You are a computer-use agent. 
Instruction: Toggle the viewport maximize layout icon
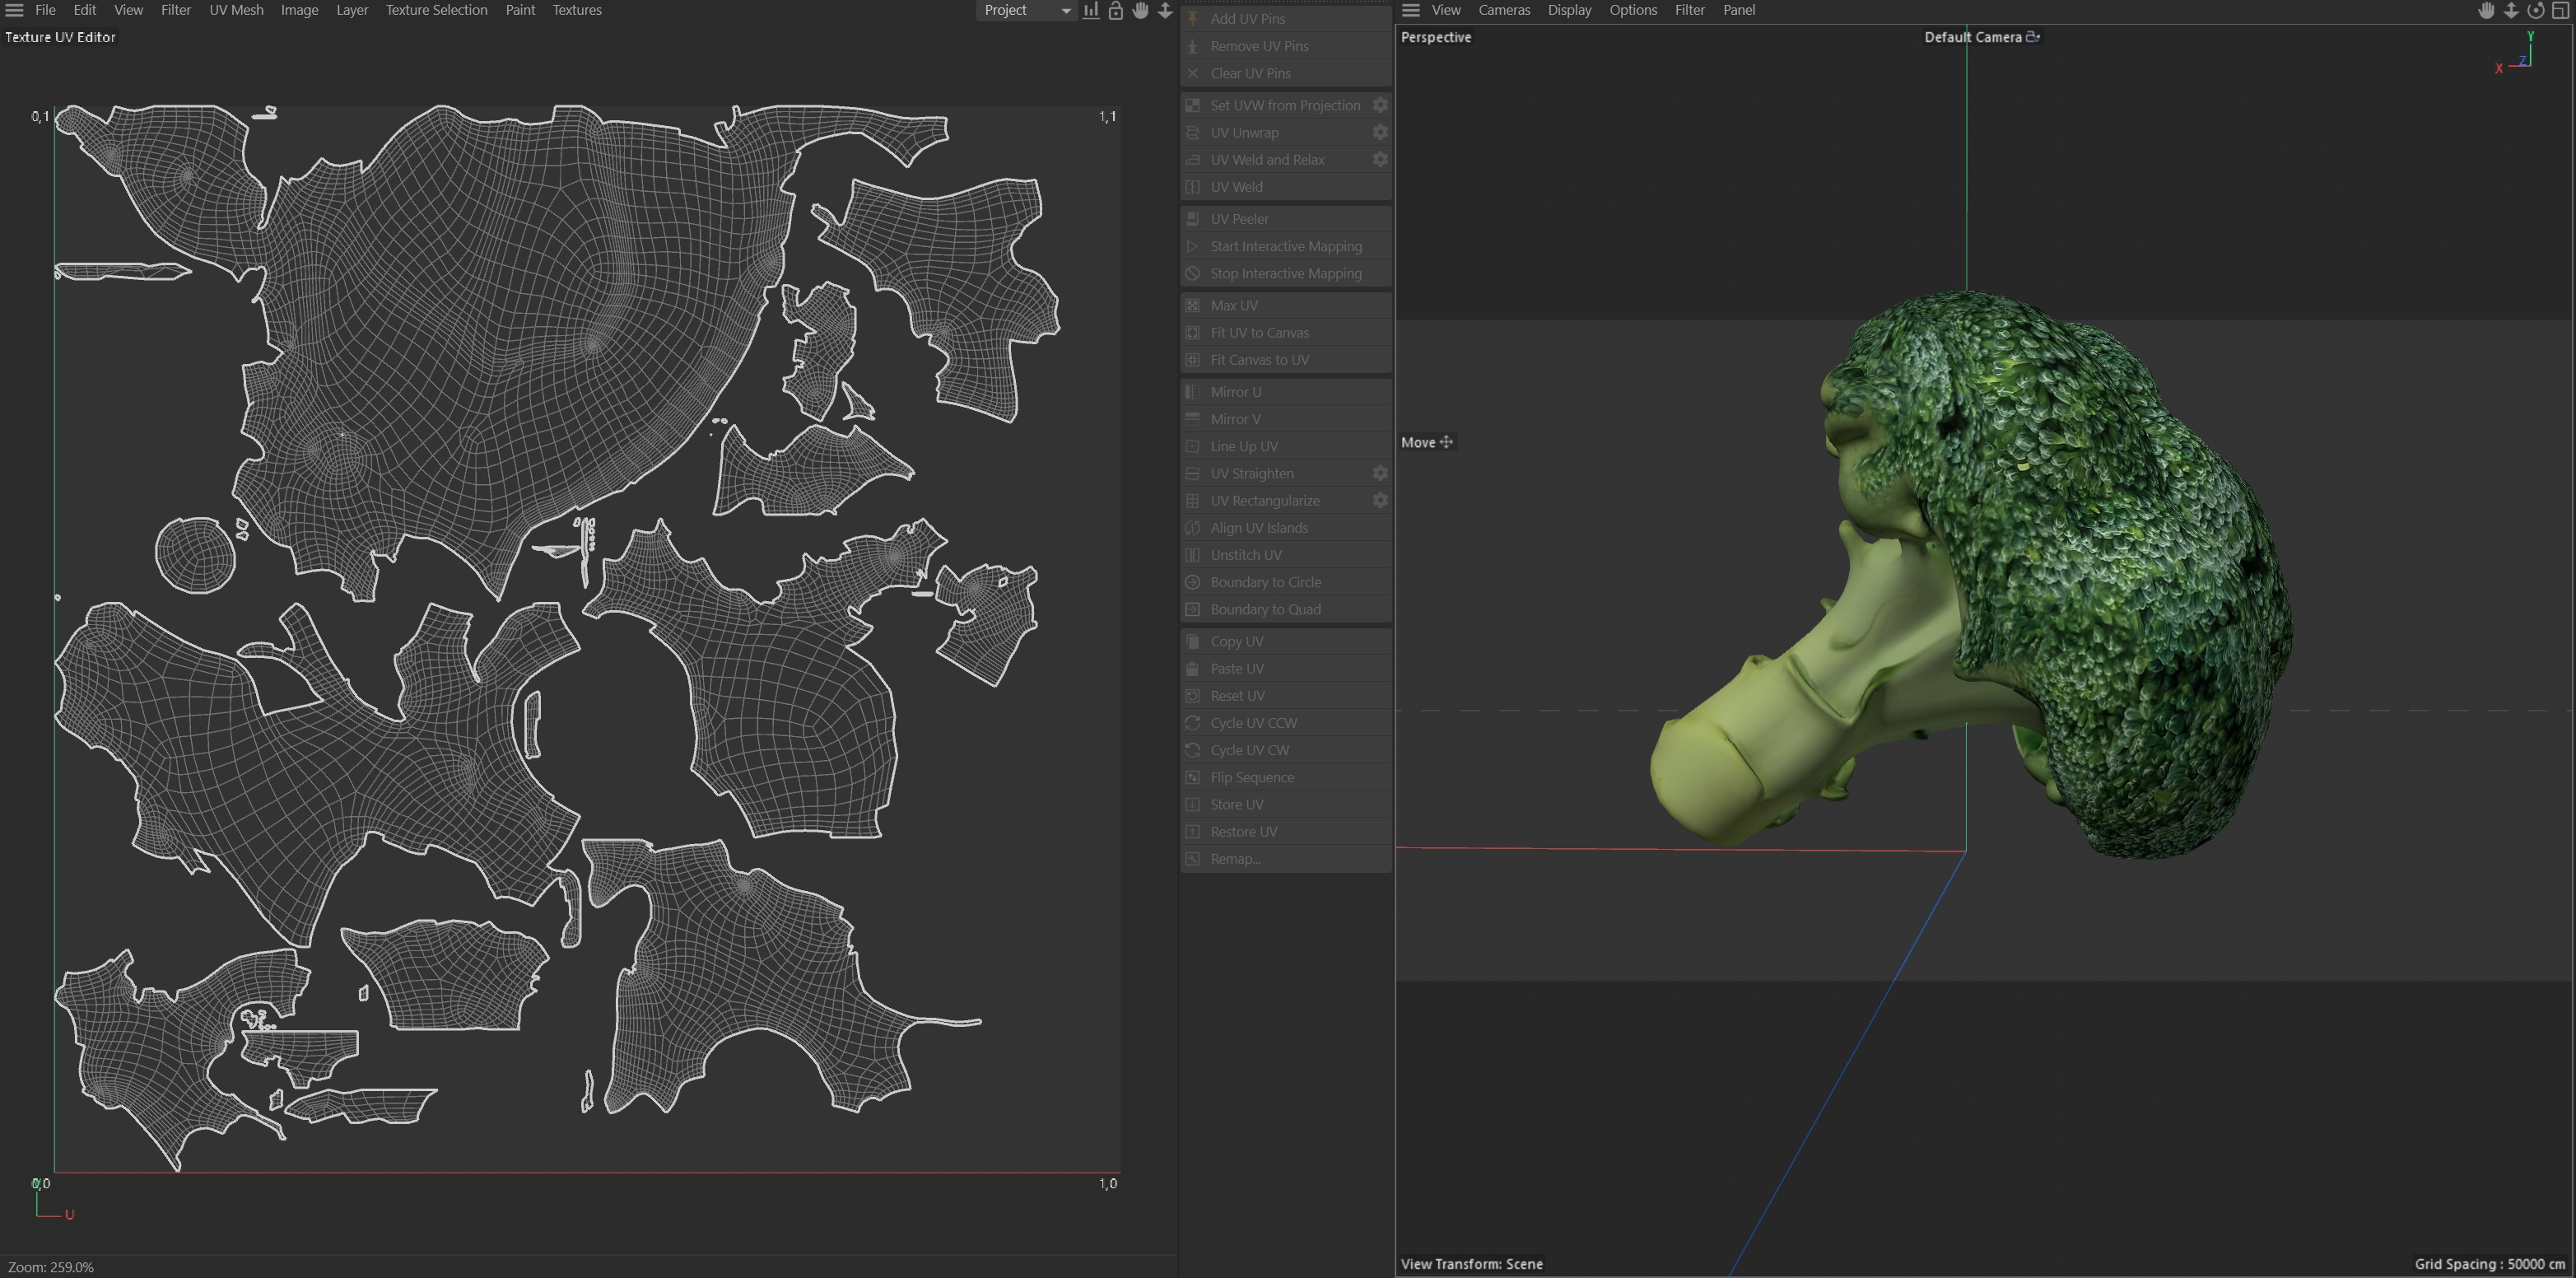click(2561, 10)
